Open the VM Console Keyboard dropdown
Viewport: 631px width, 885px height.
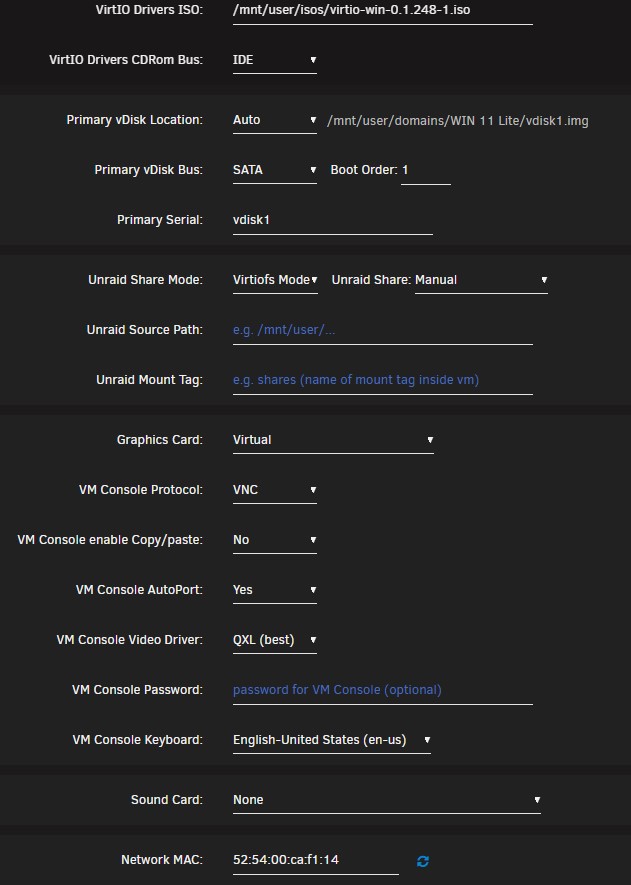(331, 741)
